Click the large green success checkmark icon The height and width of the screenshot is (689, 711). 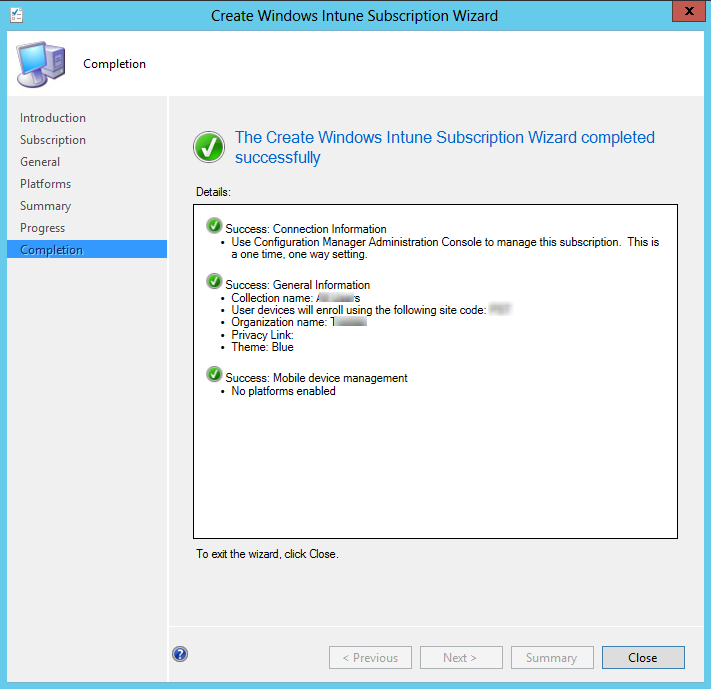tap(209, 147)
